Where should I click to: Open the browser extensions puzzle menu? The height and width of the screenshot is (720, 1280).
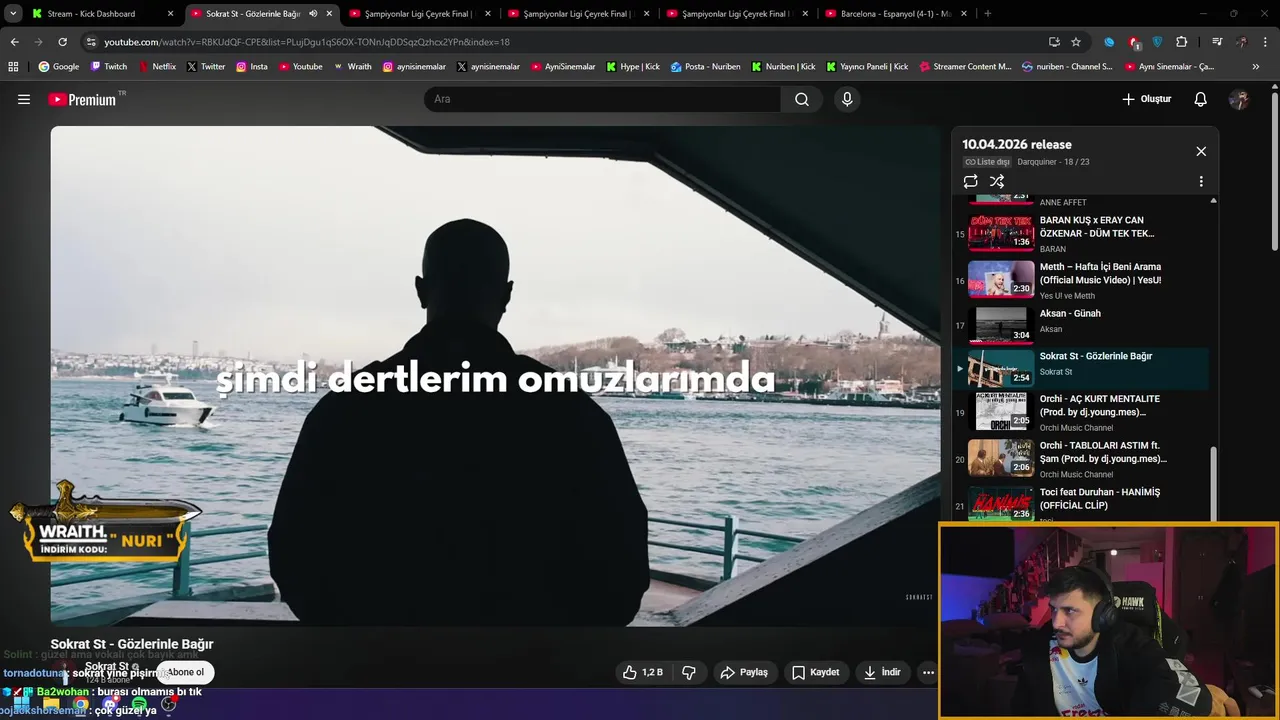point(1182,42)
